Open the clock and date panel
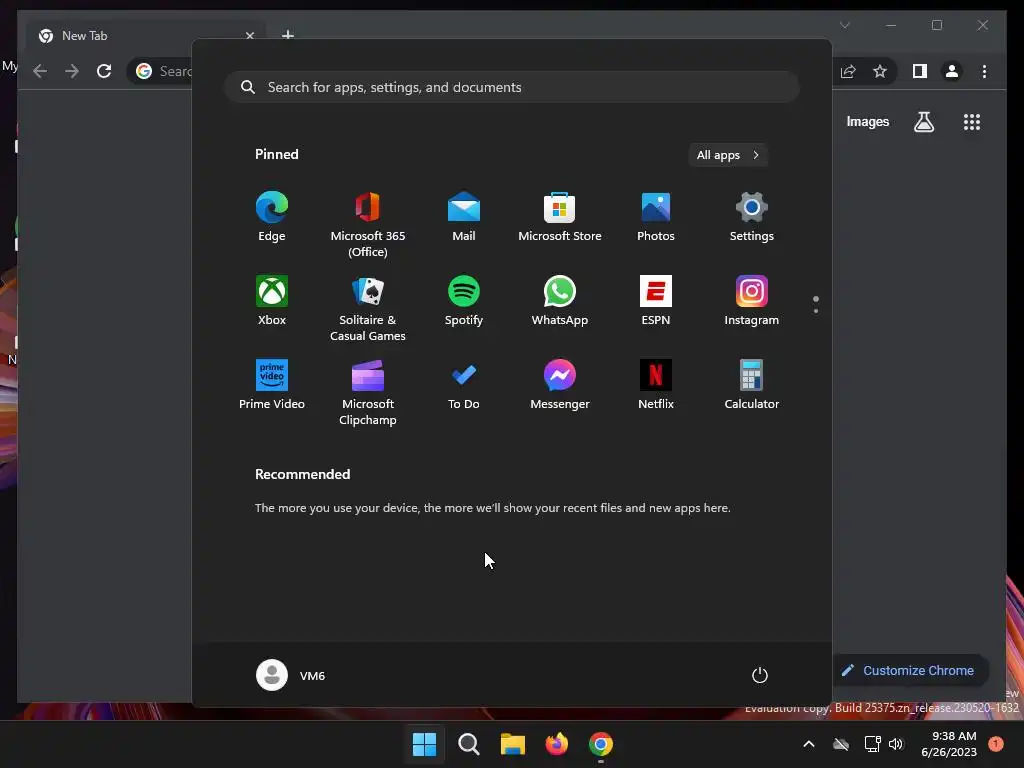 tap(949, 744)
